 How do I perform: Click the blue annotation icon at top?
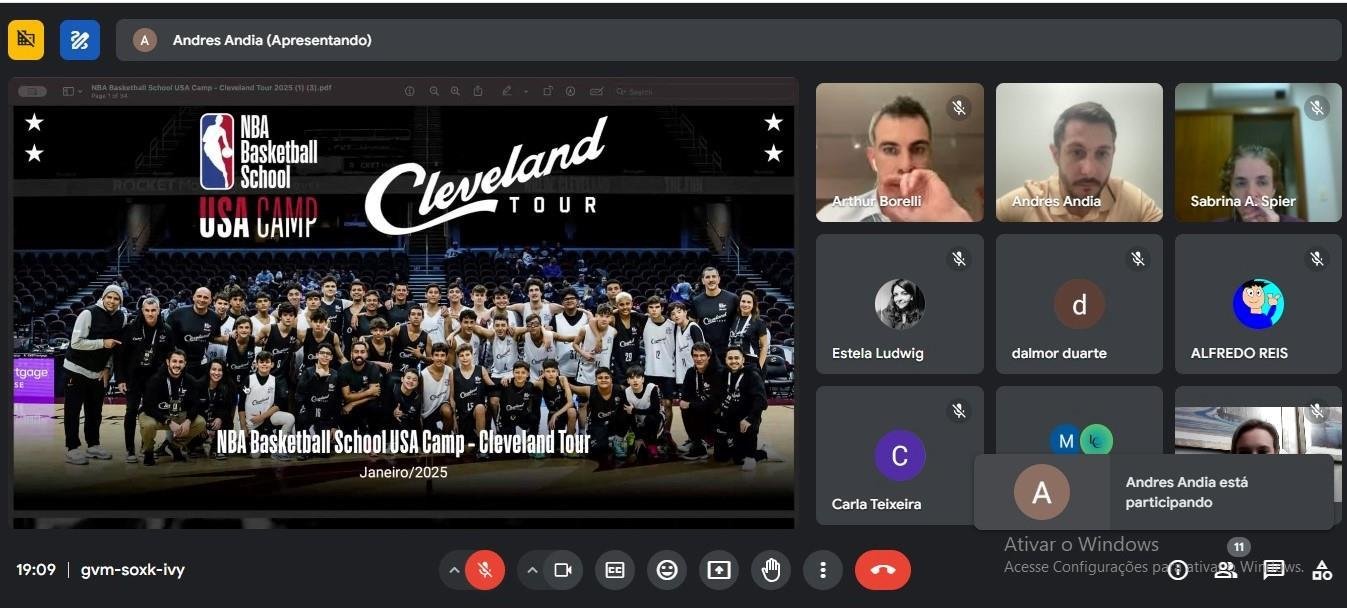tap(80, 40)
